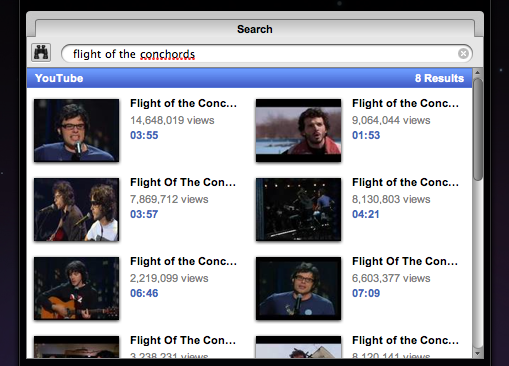Open thumbnail of video with 9,064,044 views
This screenshot has height=366, width=509.
[298, 130]
